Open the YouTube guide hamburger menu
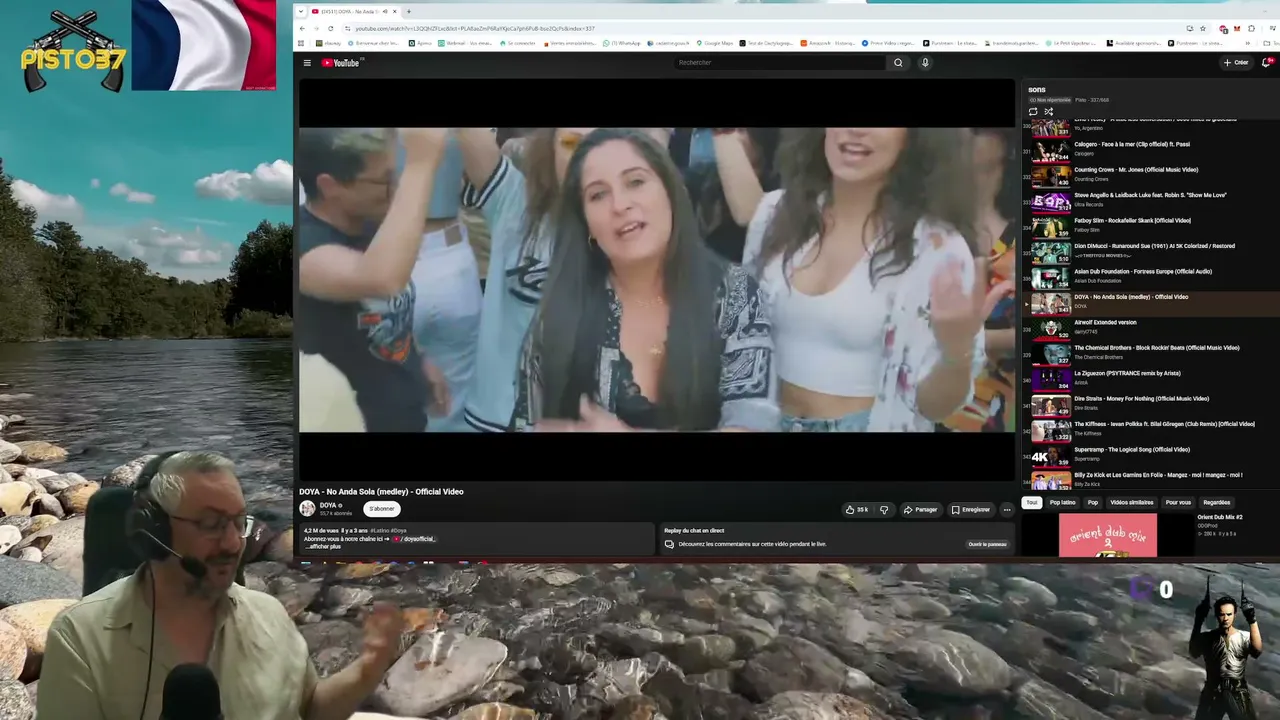This screenshot has width=1280, height=720. pyautogui.click(x=307, y=63)
